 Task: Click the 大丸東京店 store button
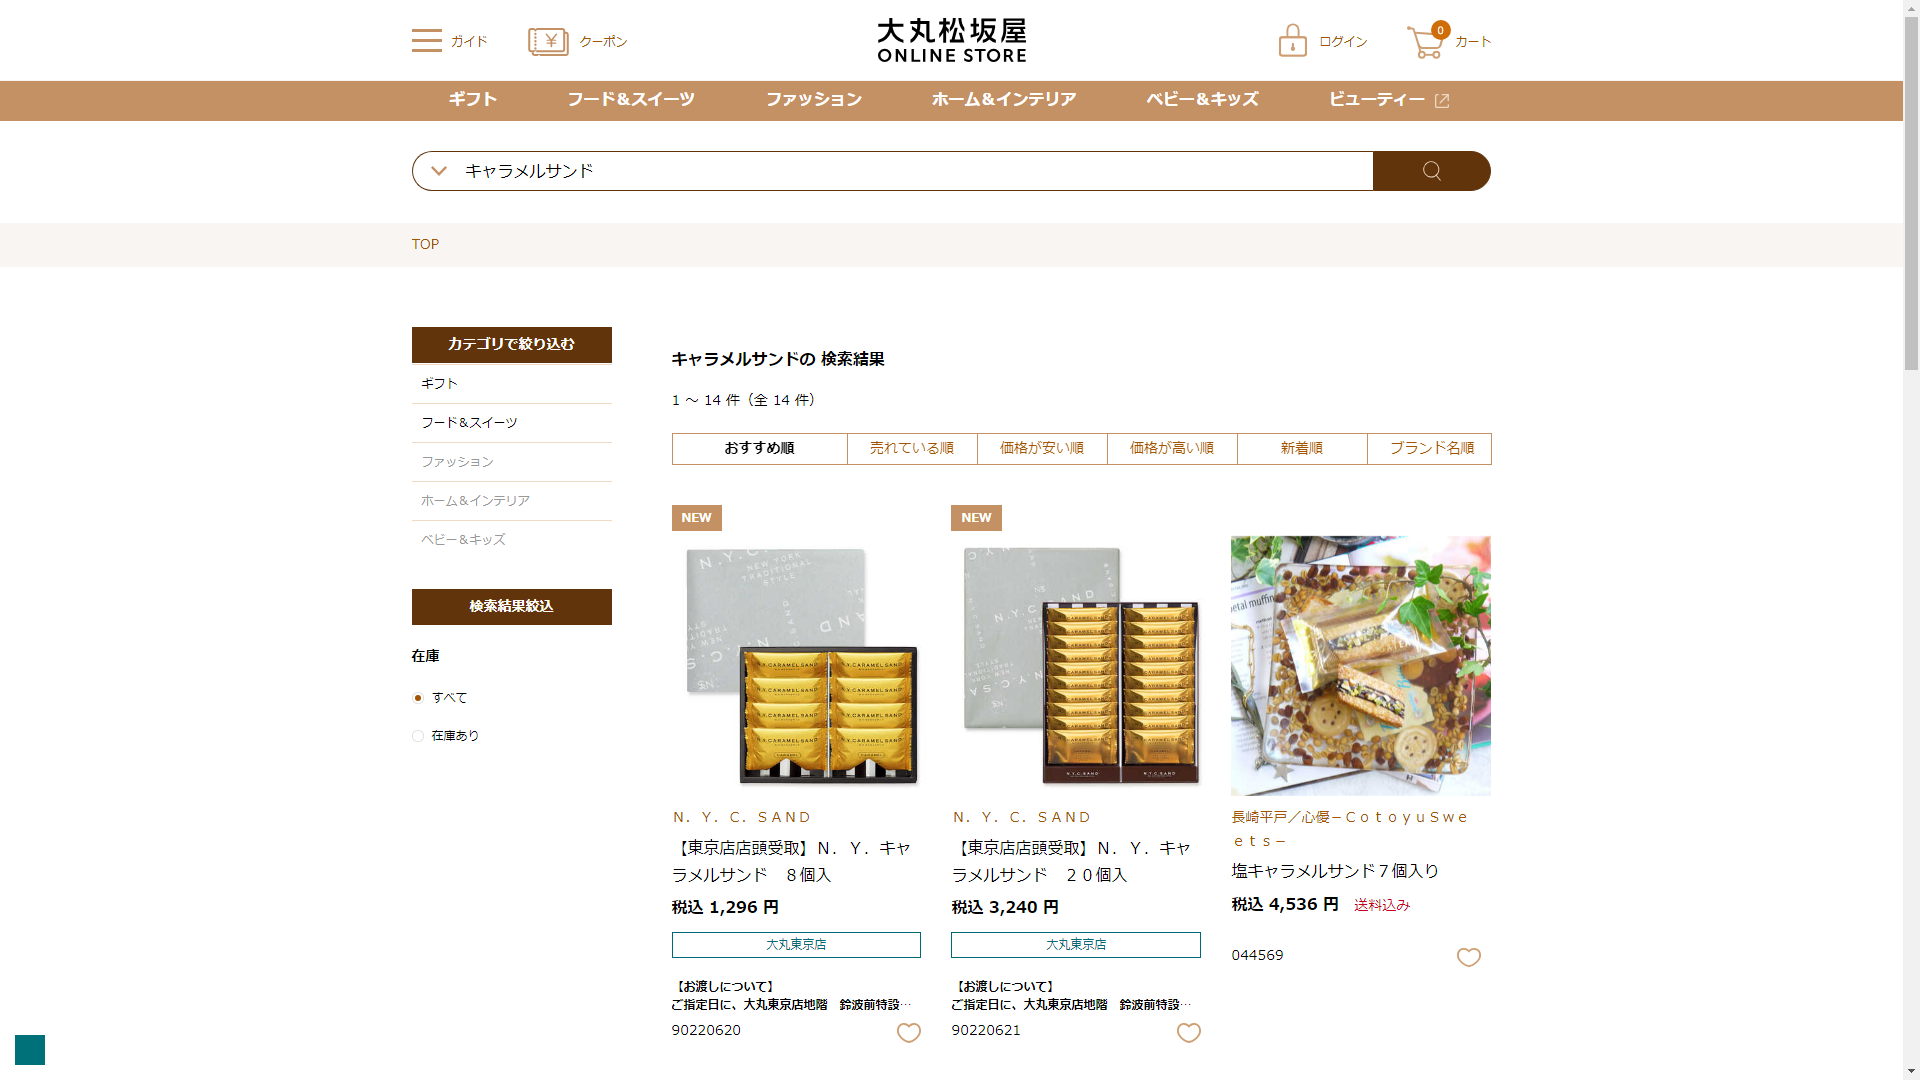click(x=795, y=945)
